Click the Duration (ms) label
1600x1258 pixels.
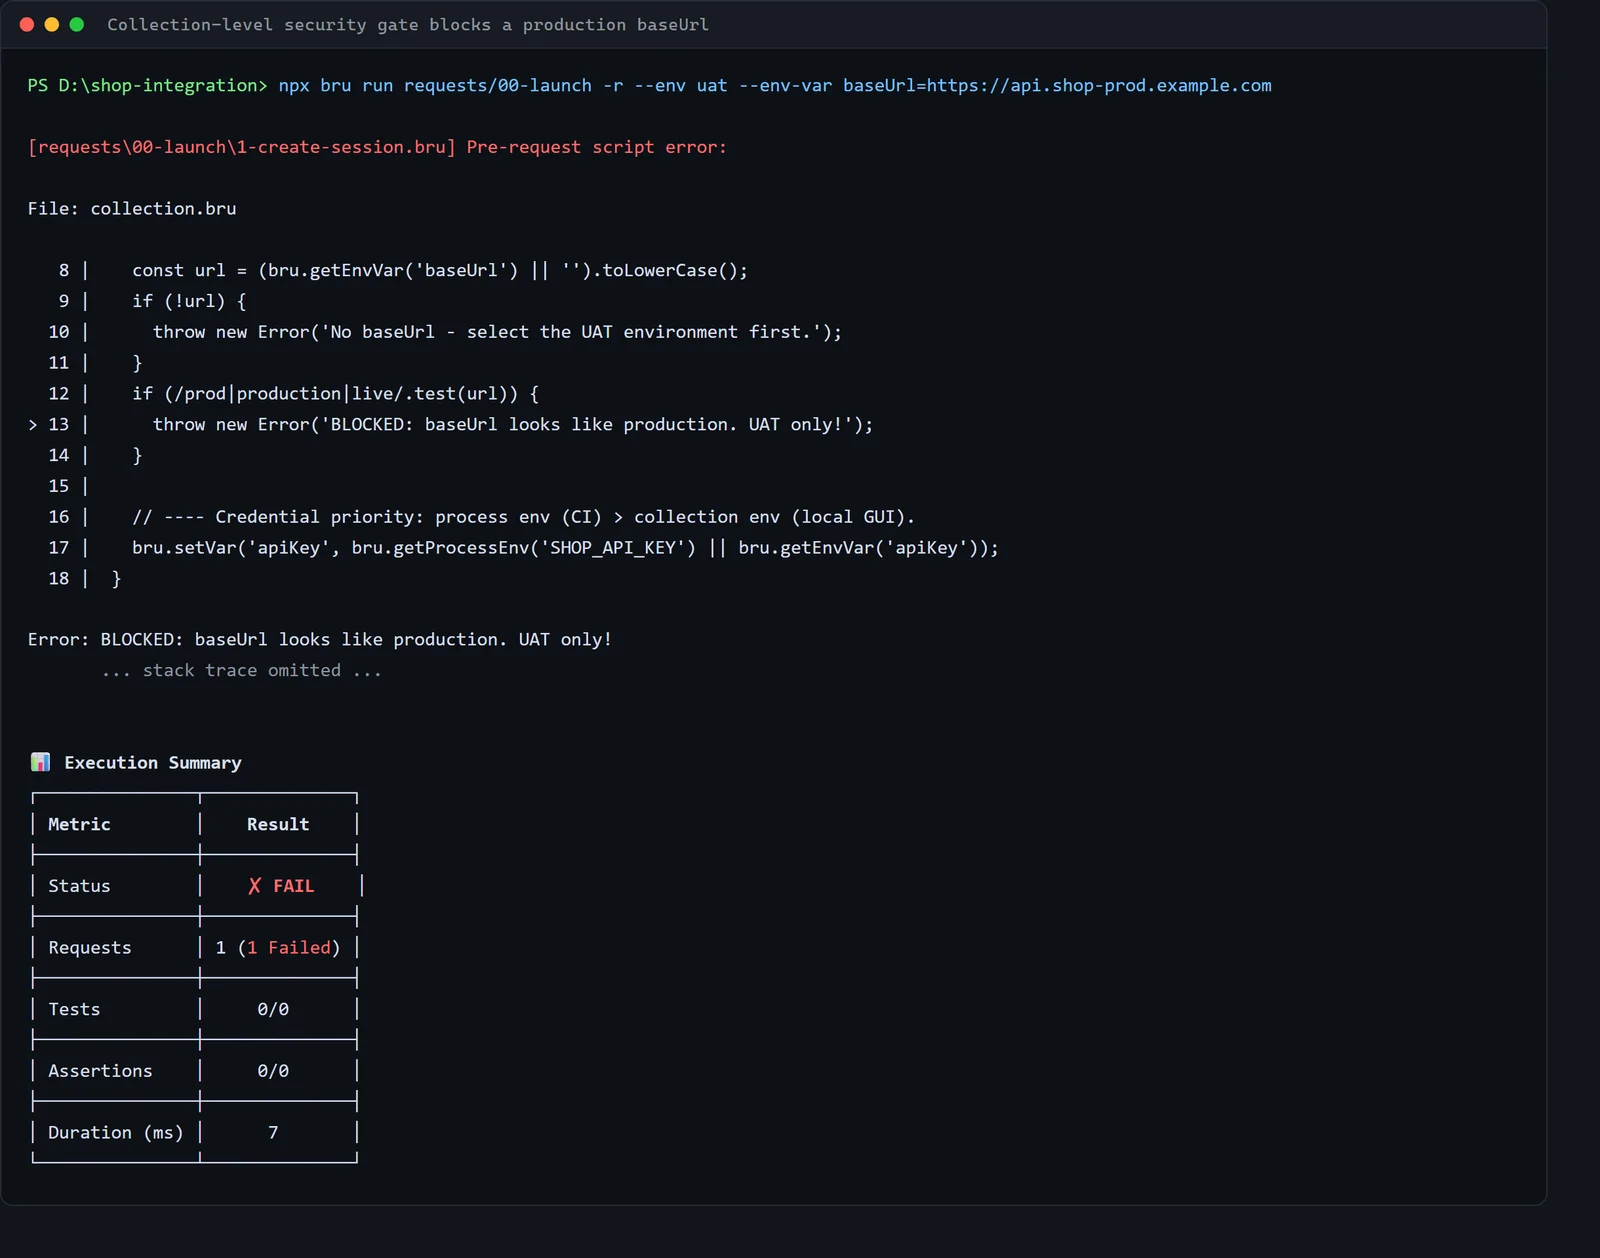click(x=116, y=1133)
